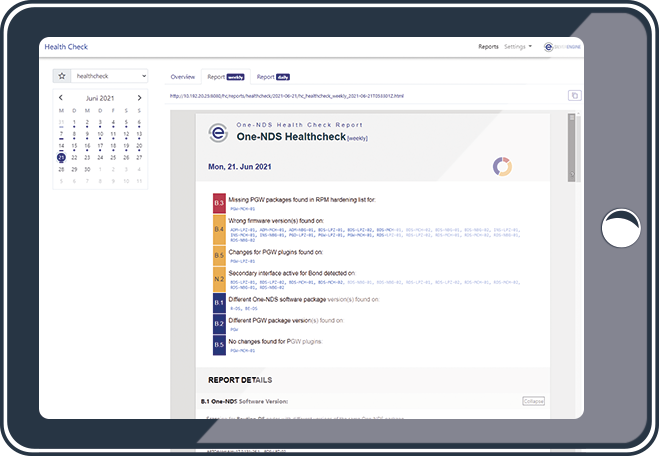Click the DevEngine logo in header
The image size is (660, 456).
tap(562, 47)
